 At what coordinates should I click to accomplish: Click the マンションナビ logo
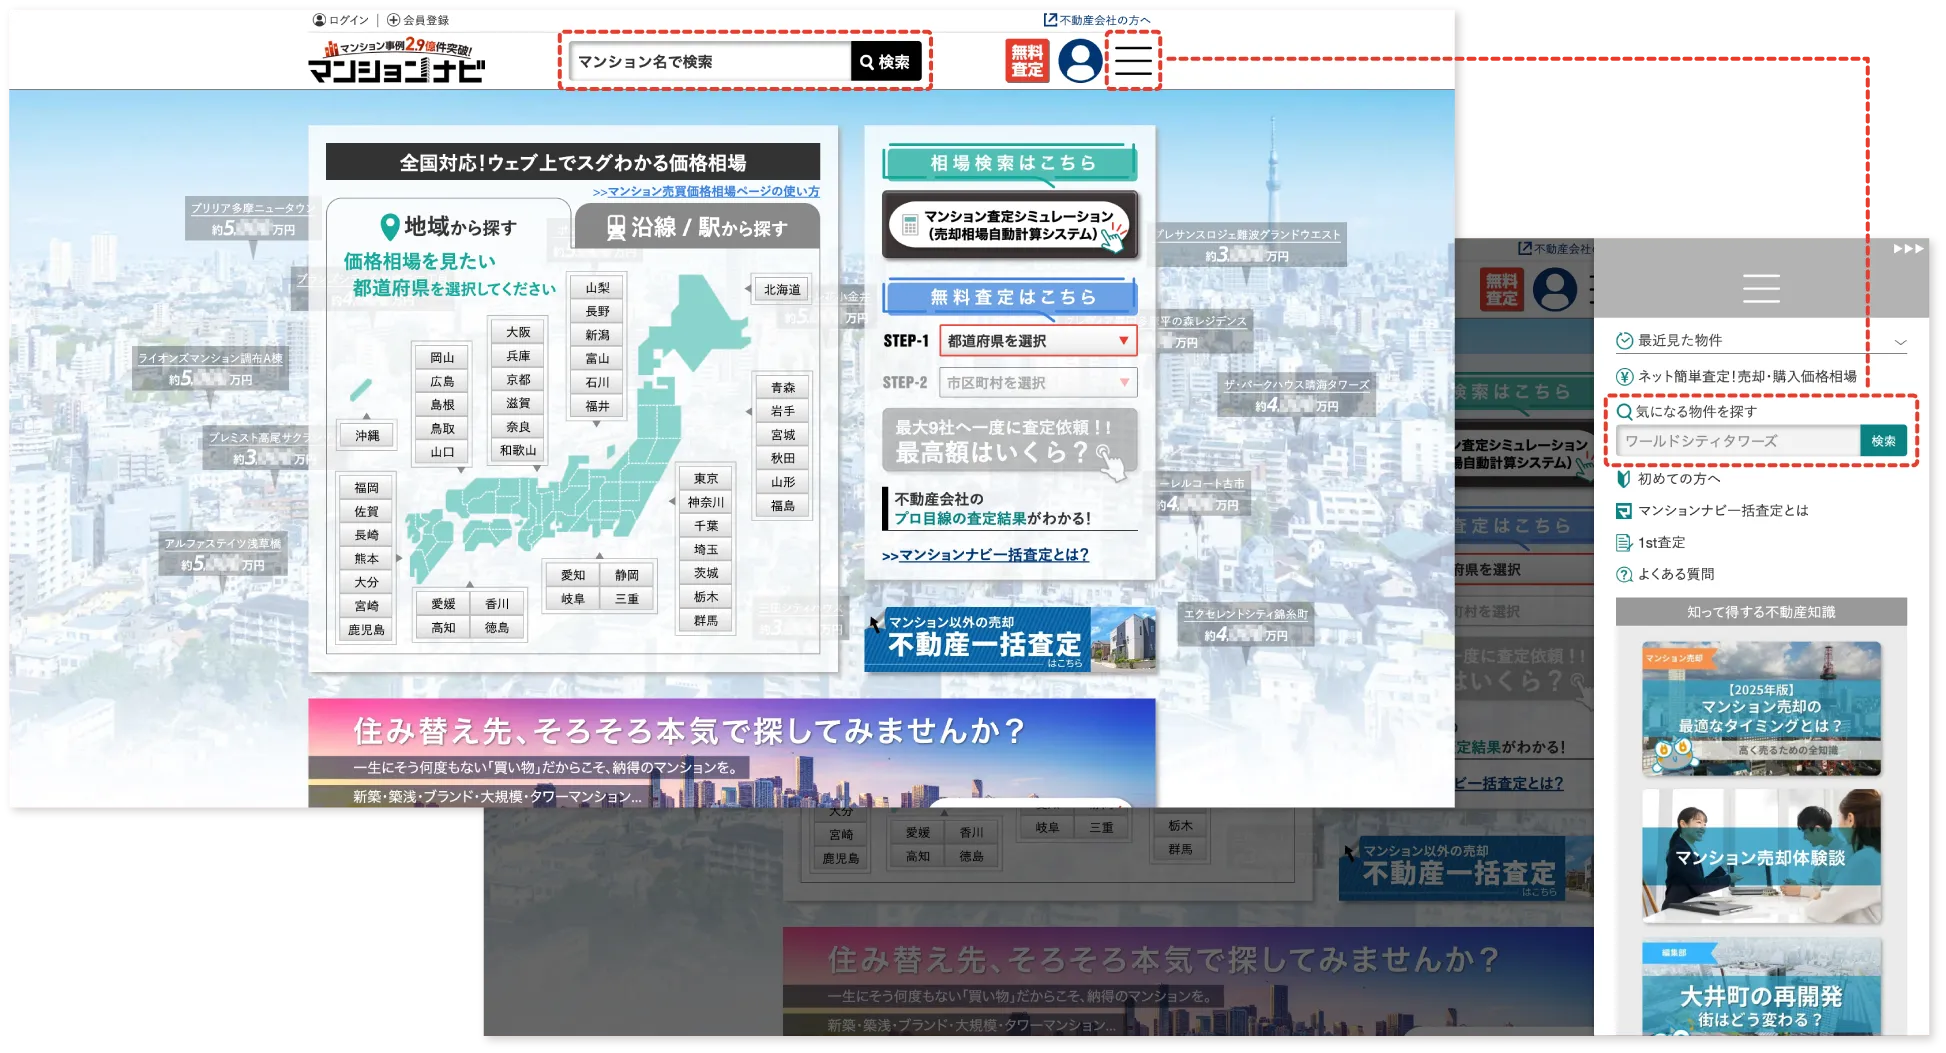pyautogui.click(x=397, y=61)
